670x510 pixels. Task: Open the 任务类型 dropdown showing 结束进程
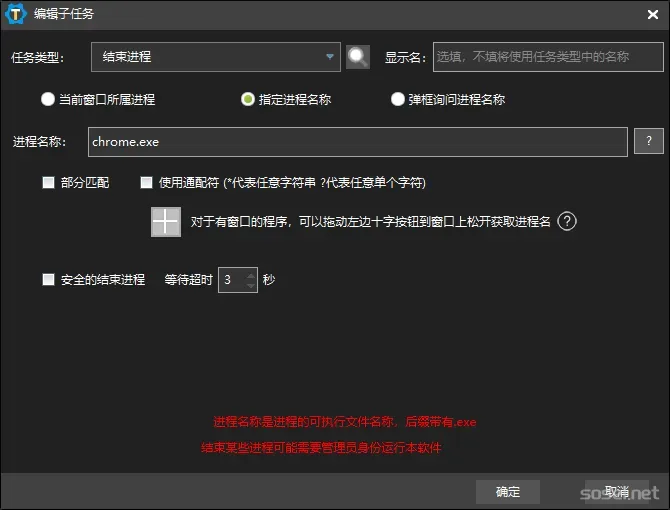[215, 57]
